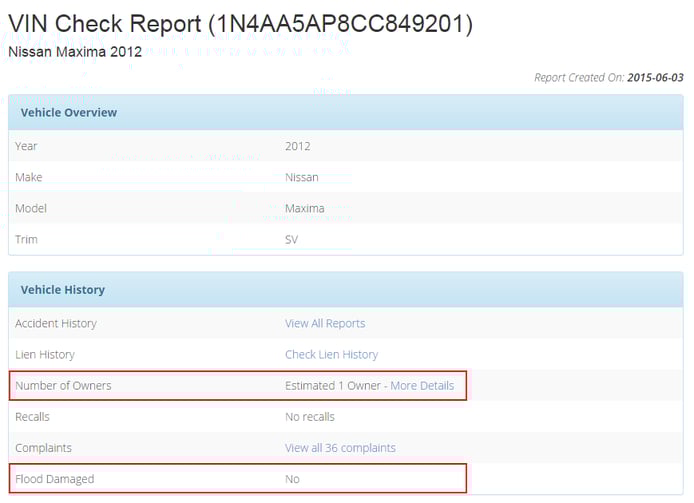This screenshot has width=694, height=503.
Task: Select the Trim row label
Action: 26,240
